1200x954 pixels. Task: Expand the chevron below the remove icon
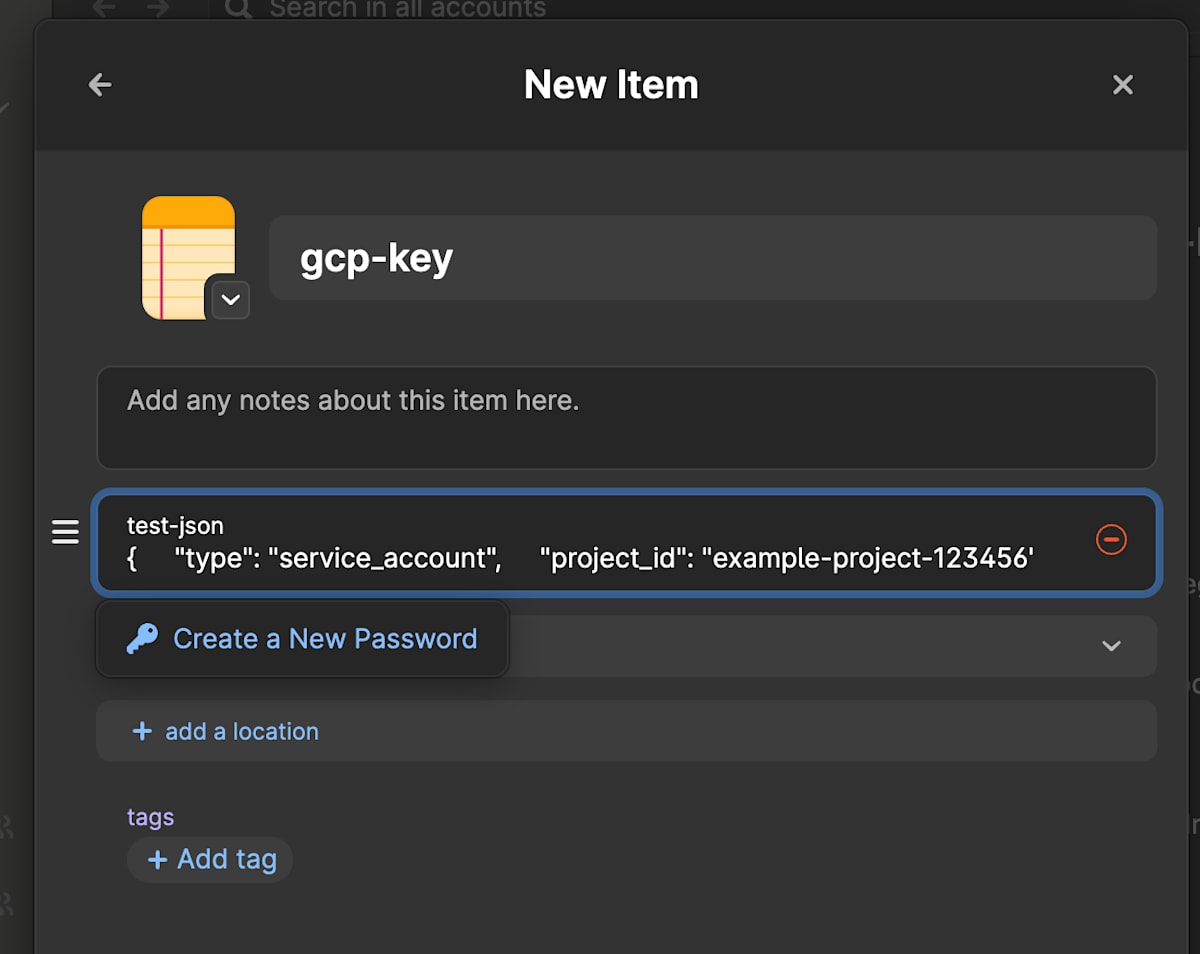pyautogui.click(x=1111, y=646)
